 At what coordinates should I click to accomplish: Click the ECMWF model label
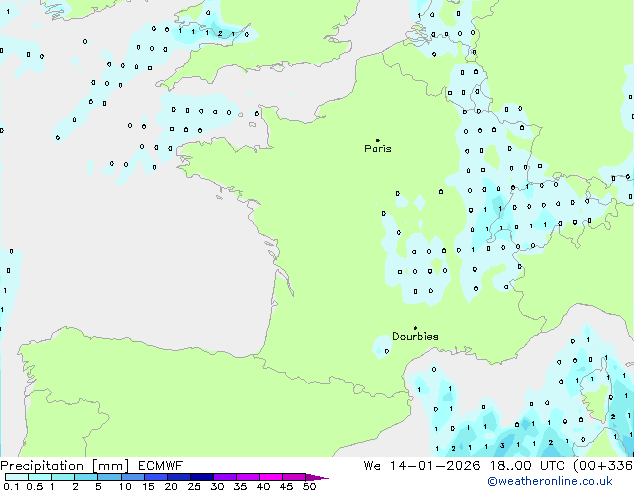click(x=161, y=466)
